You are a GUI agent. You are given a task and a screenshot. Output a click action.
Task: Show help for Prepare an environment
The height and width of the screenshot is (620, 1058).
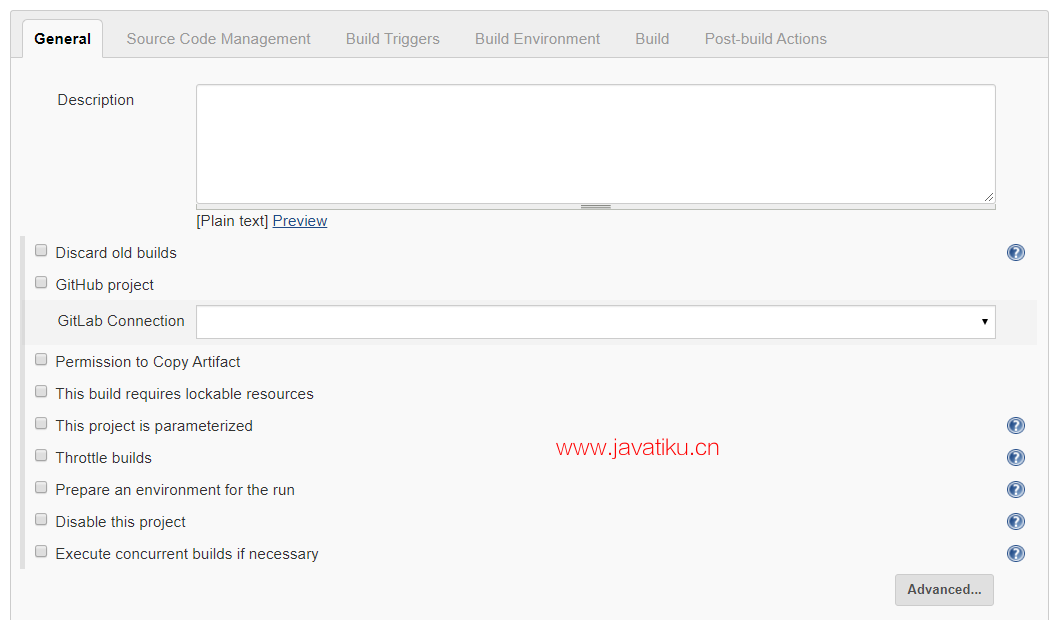(x=1015, y=490)
